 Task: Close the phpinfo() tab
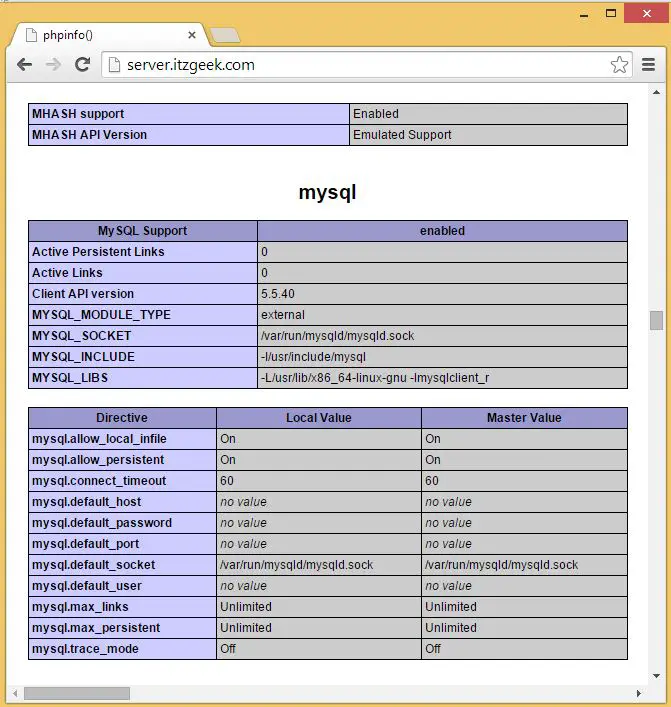[192, 35]
